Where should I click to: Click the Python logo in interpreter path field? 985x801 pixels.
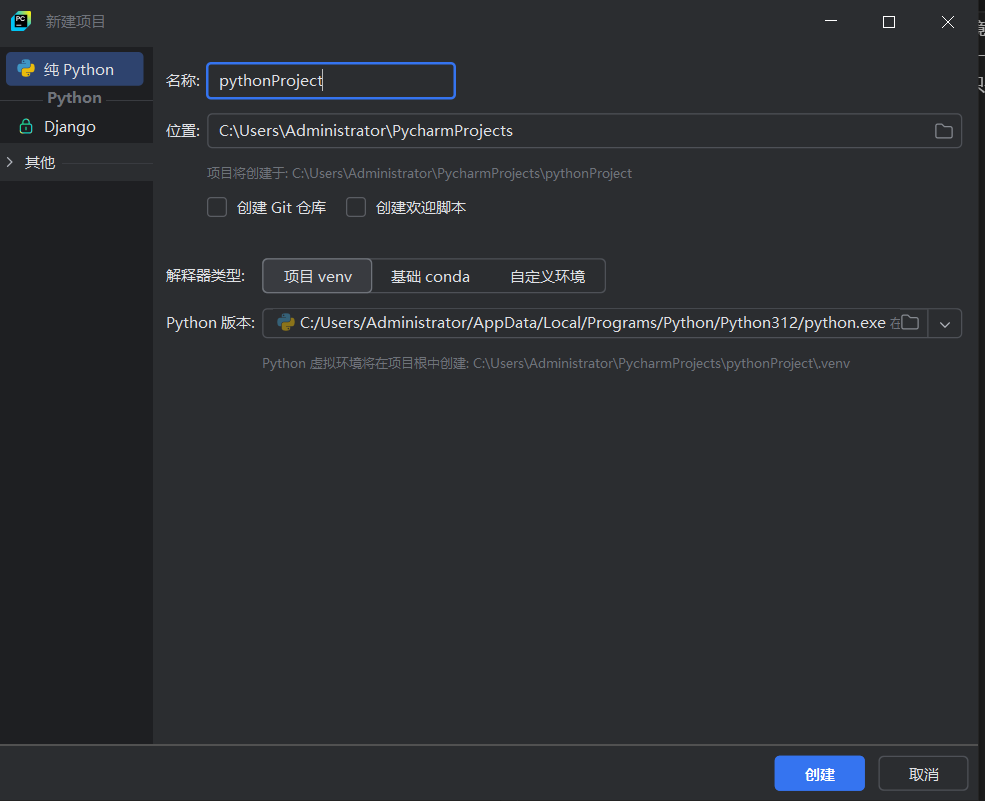pyautogui.click(x=285, y=323)
